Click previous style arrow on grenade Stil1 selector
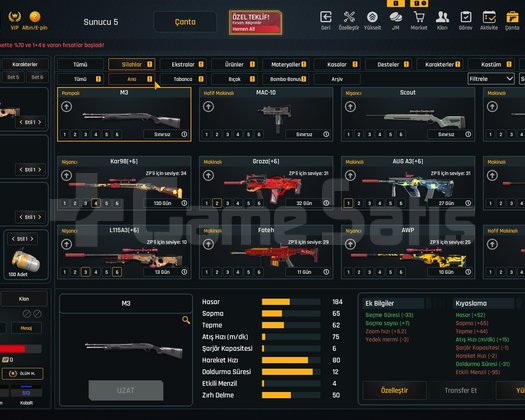Image resolution: width=525 pixels, height=420 pixels. point(13,239)
